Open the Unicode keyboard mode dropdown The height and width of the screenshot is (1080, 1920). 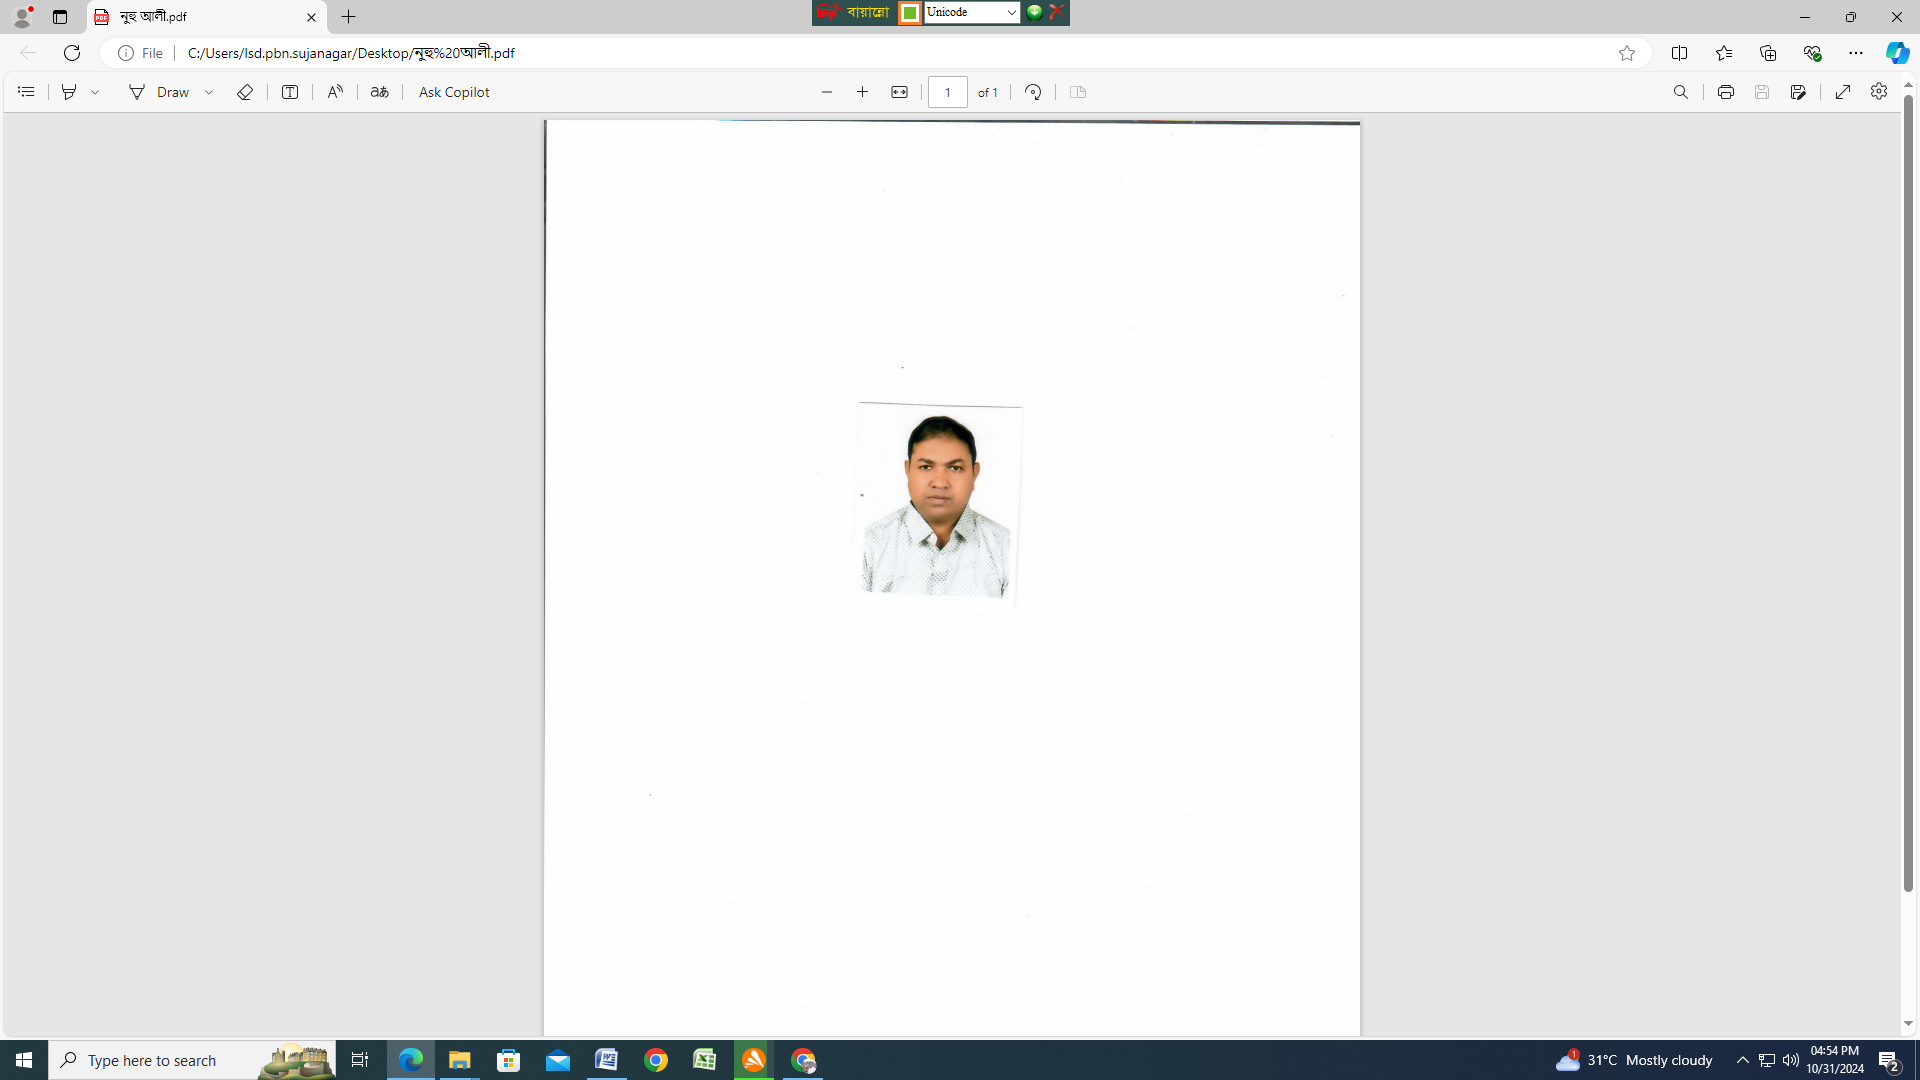tap(1011, 13)
